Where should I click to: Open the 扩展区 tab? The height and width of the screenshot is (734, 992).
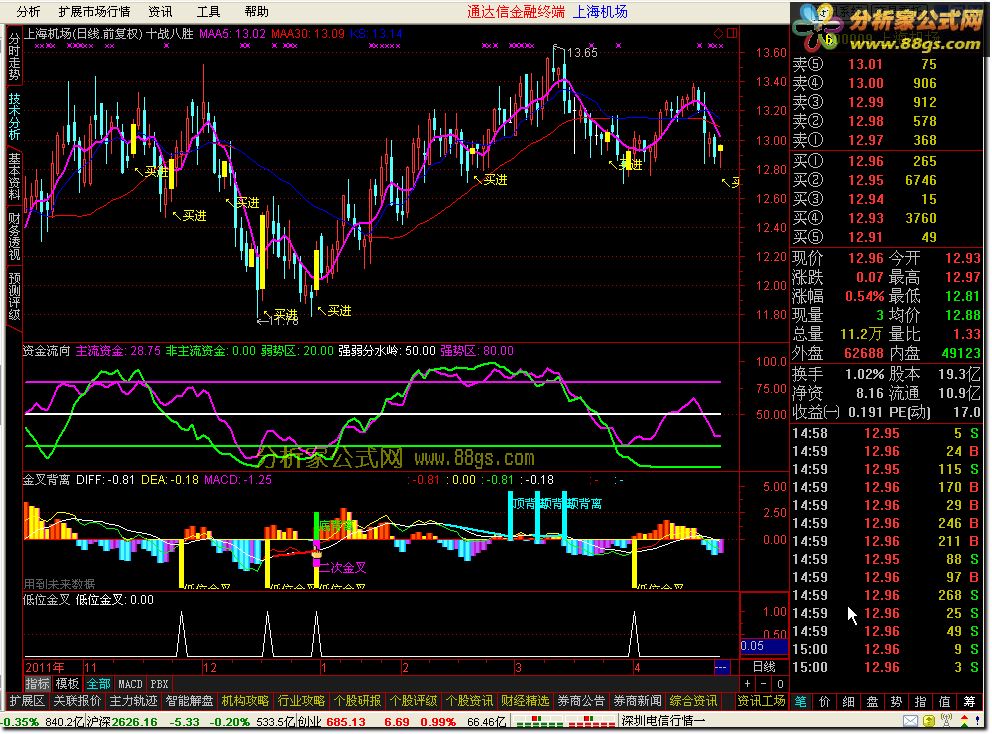27,701
